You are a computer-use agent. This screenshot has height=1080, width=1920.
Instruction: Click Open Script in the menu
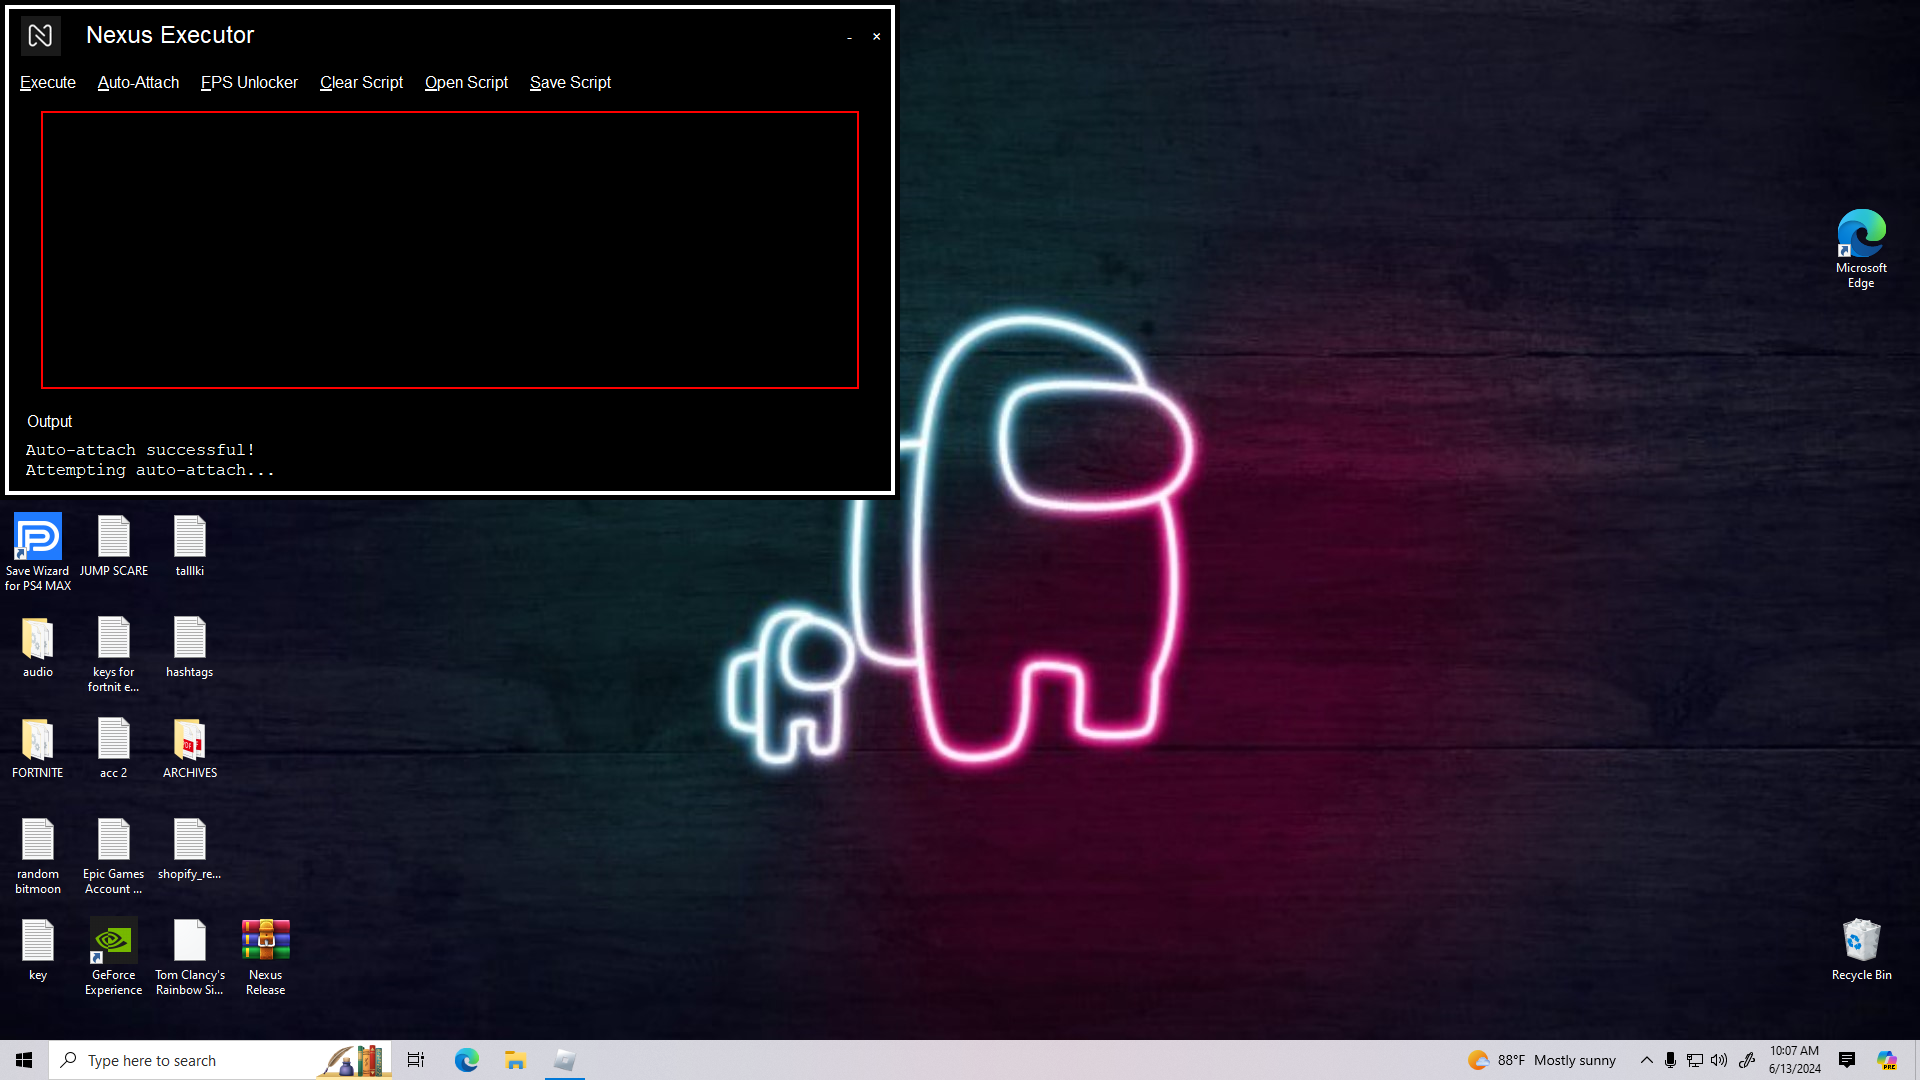(x=466, y=83)
